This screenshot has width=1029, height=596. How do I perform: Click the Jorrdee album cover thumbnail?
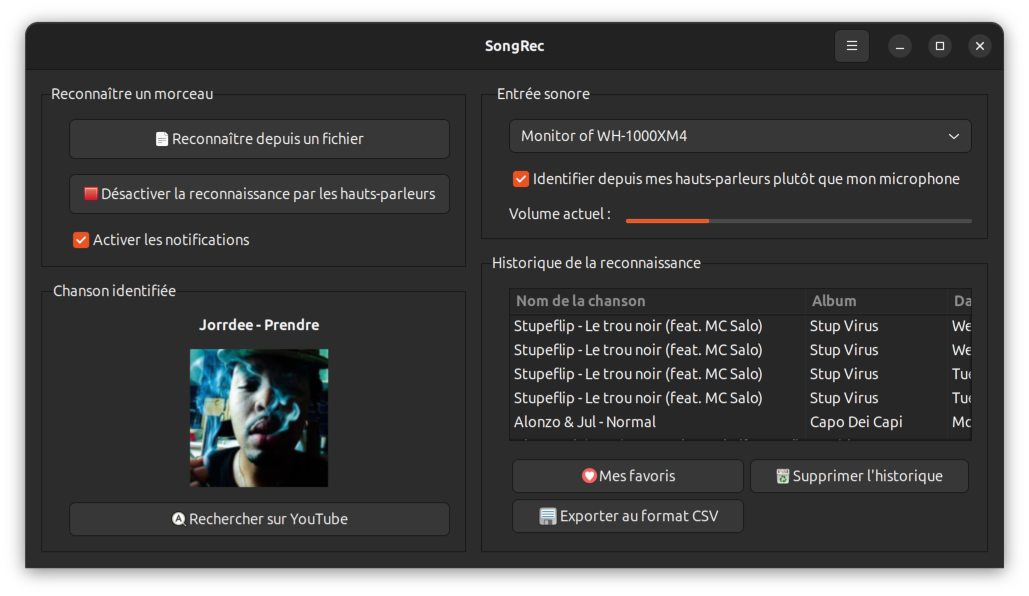click(x=259, y=418)
